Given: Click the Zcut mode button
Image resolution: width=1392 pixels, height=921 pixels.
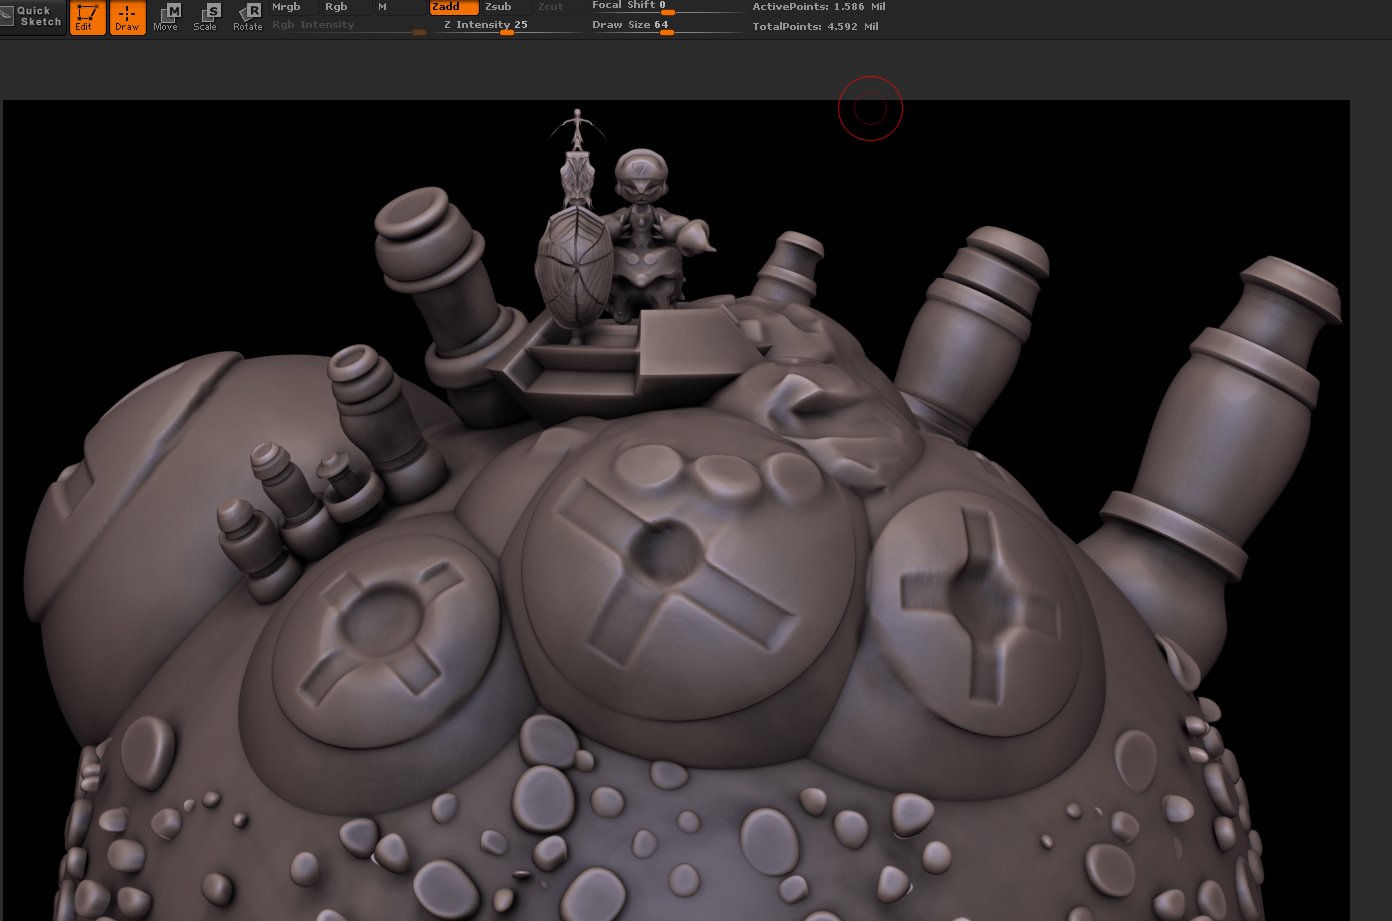Looking at the screenshot, I should click(x=558, y=7).
